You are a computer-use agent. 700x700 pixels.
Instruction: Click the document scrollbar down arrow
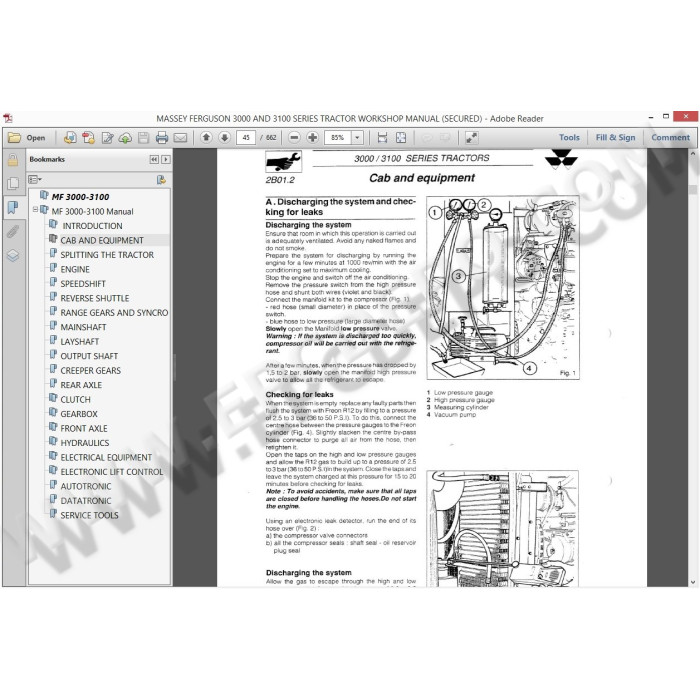pyautogui.click(x=693, y=582)
